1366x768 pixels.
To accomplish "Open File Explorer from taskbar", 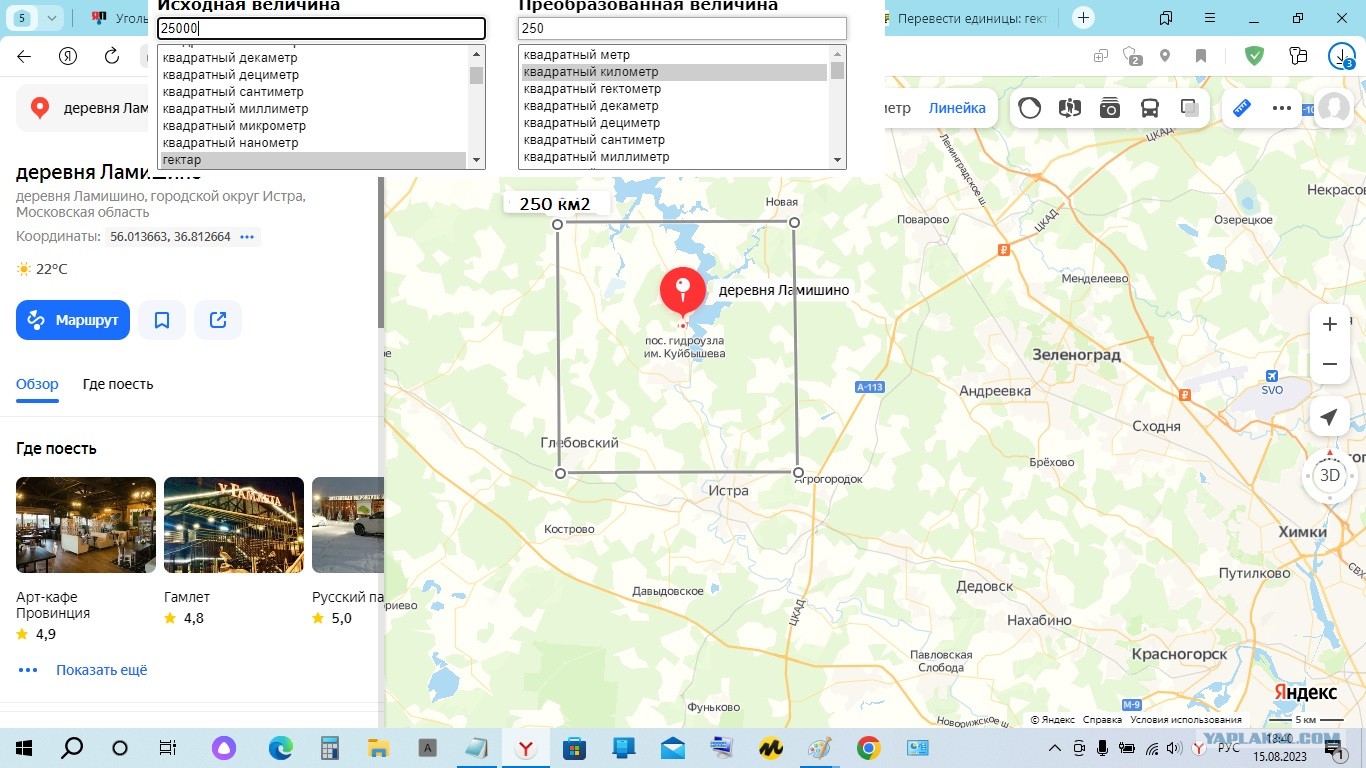I will pos(378,748).
